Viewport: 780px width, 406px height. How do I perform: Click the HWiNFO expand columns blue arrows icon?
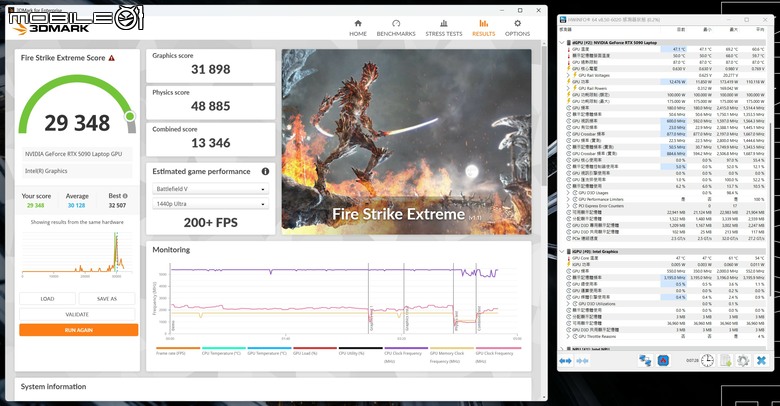point(566,361)
